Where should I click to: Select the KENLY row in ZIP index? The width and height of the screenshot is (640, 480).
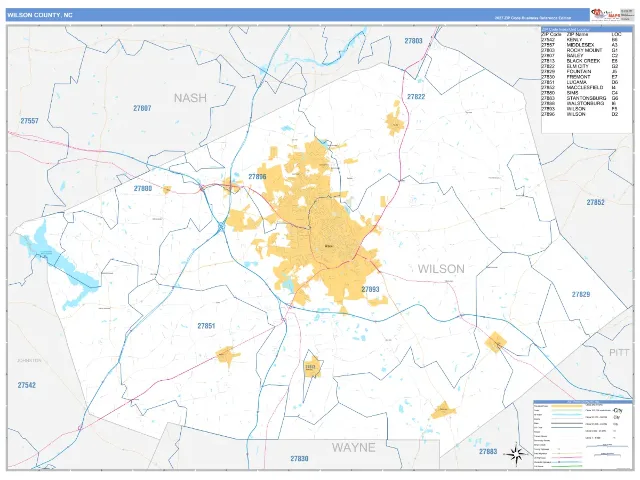[580, 40]
